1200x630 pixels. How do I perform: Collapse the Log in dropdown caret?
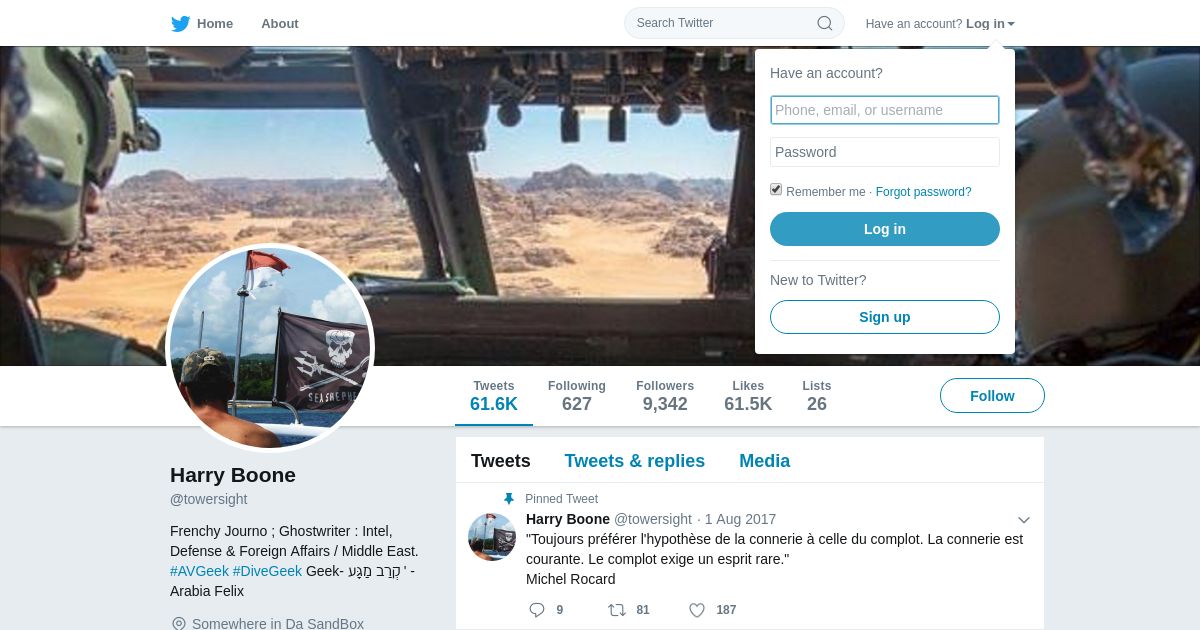click(1011, 24)
